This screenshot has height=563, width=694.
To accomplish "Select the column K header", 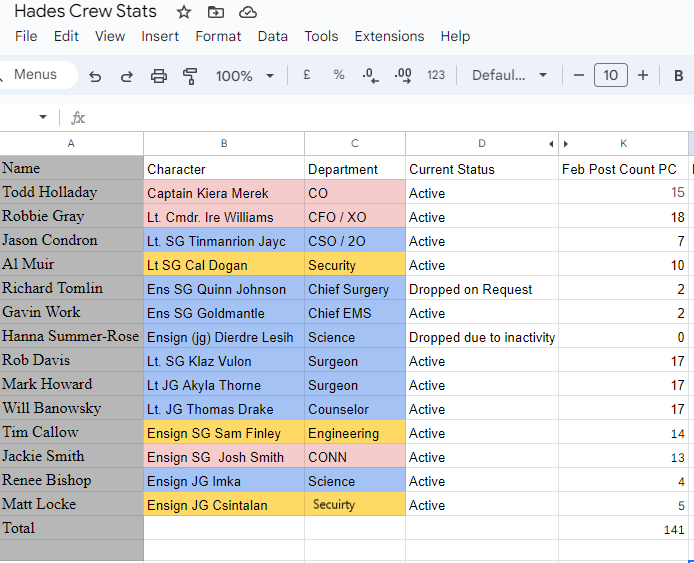I will point(623,144).
